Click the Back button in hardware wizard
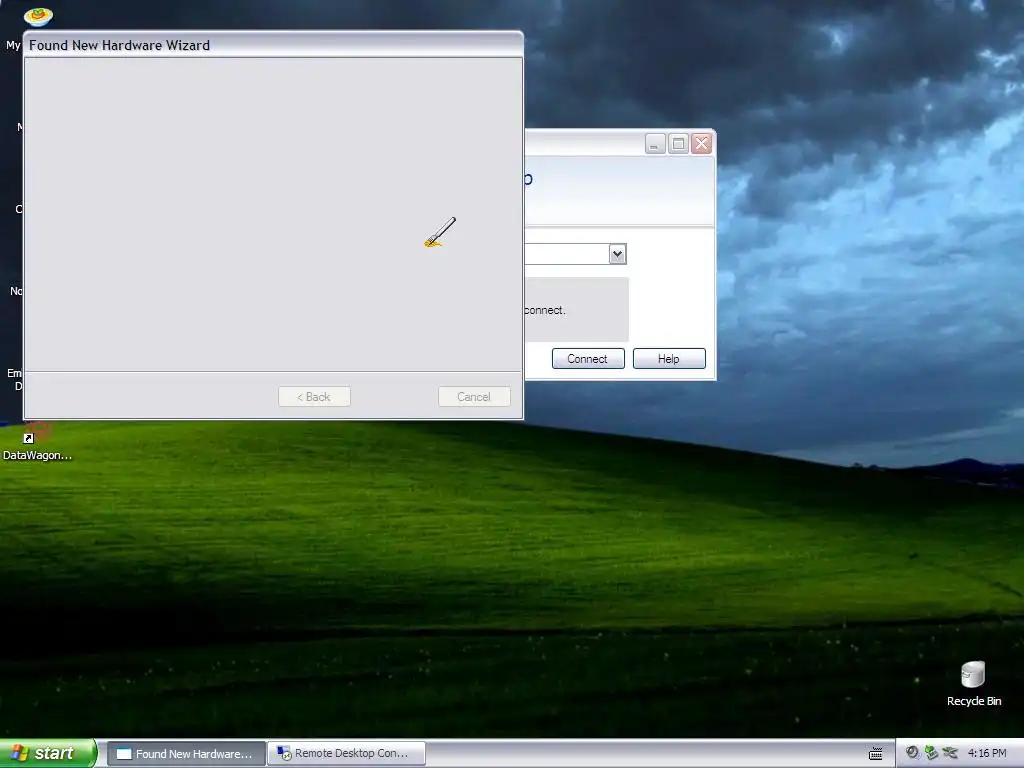Screen dimensions: 1024x768 coord(314,396)
